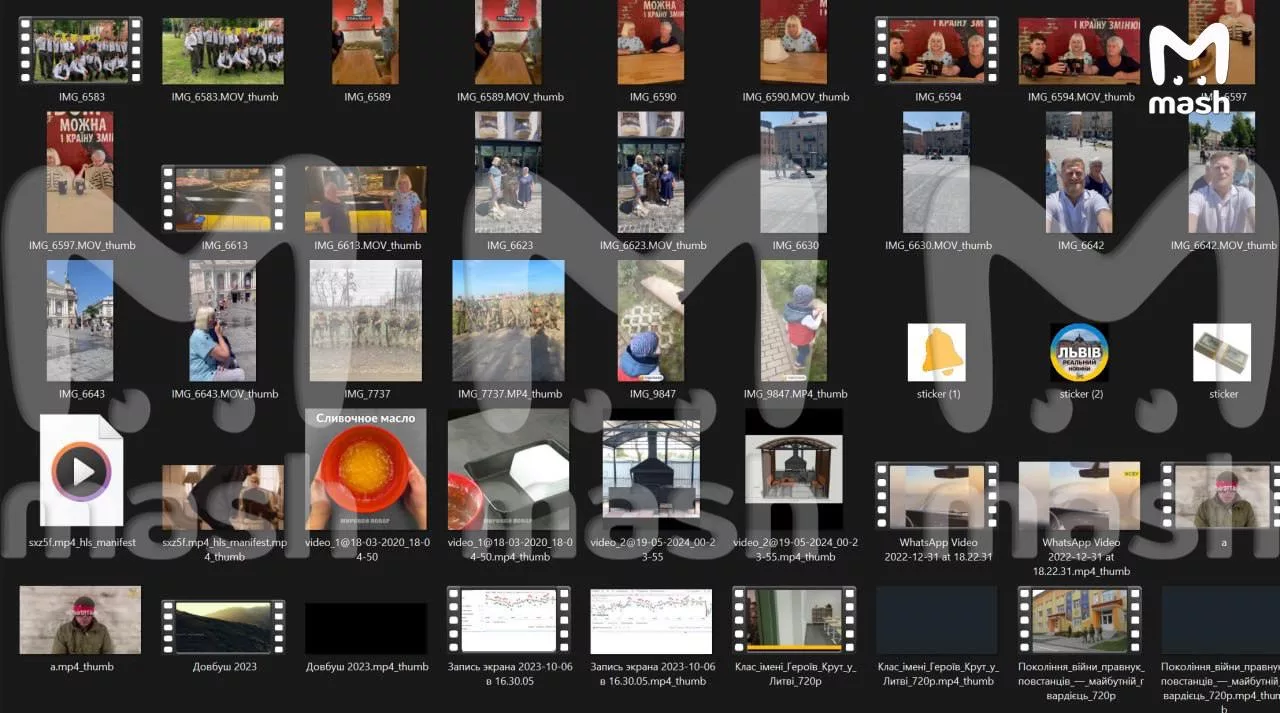Image resolution: width=1280 pixels, height=713 pixels.
Task: Select Запись экрана 2023-10-06 video file
Action: [509, 620]
